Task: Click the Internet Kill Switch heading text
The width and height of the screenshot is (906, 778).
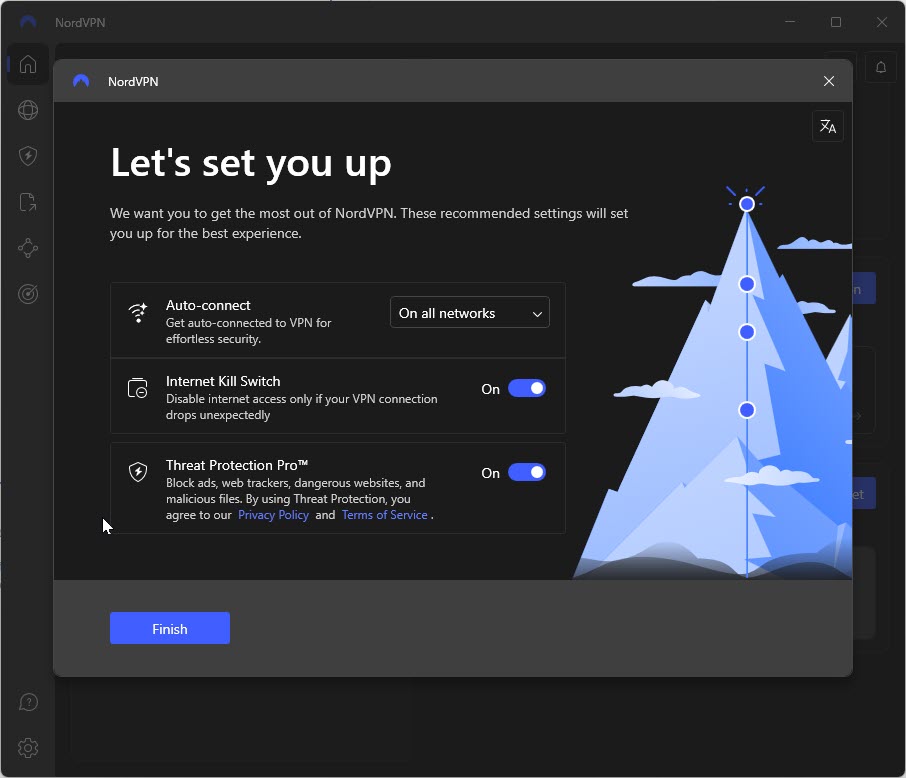Action: point(223,381)
